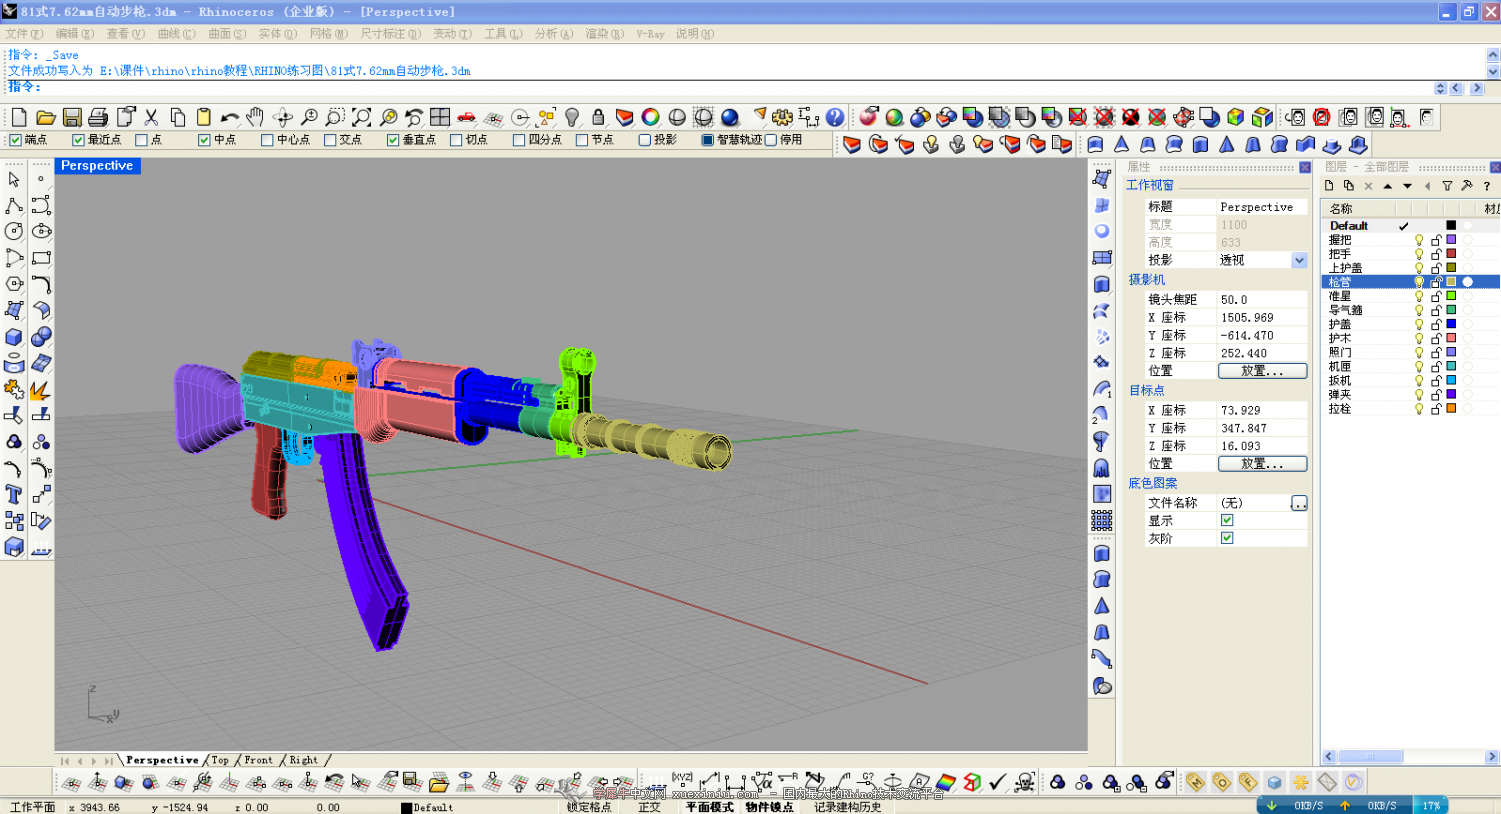
Task: Click the 握把 layer purple color swatch
Action: coord(1451,240)
